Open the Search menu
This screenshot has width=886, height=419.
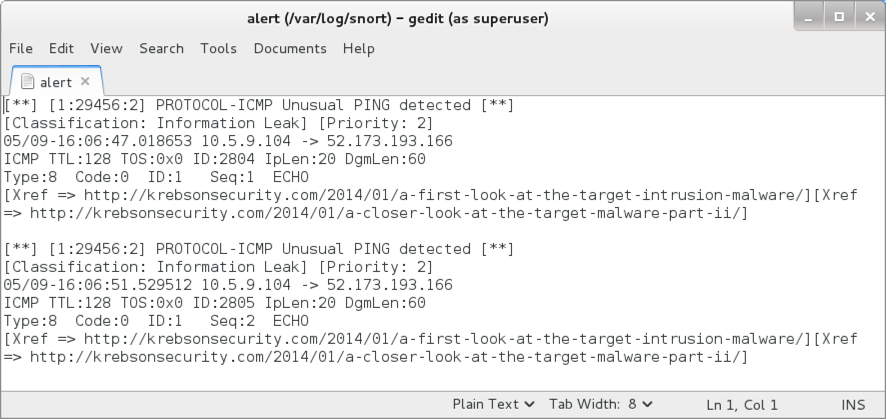pos(161,49)
